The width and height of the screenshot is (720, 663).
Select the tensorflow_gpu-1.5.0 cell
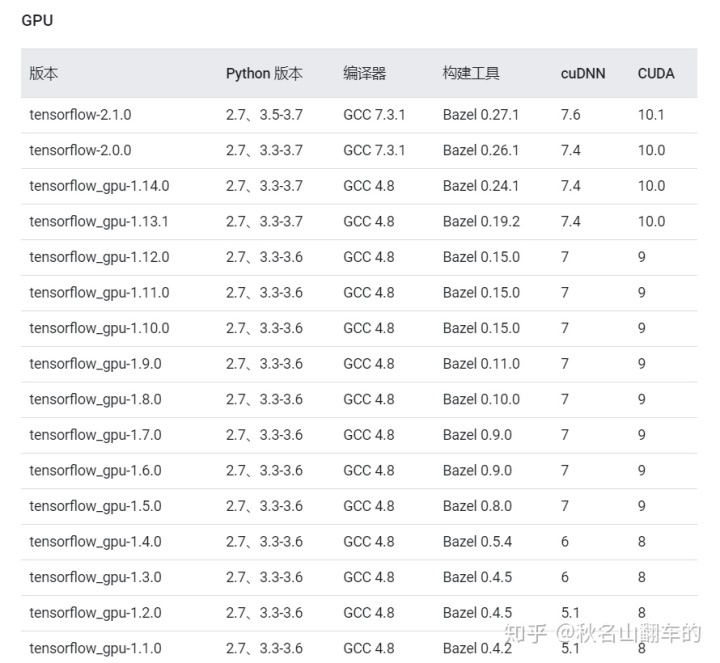(96, 506)
